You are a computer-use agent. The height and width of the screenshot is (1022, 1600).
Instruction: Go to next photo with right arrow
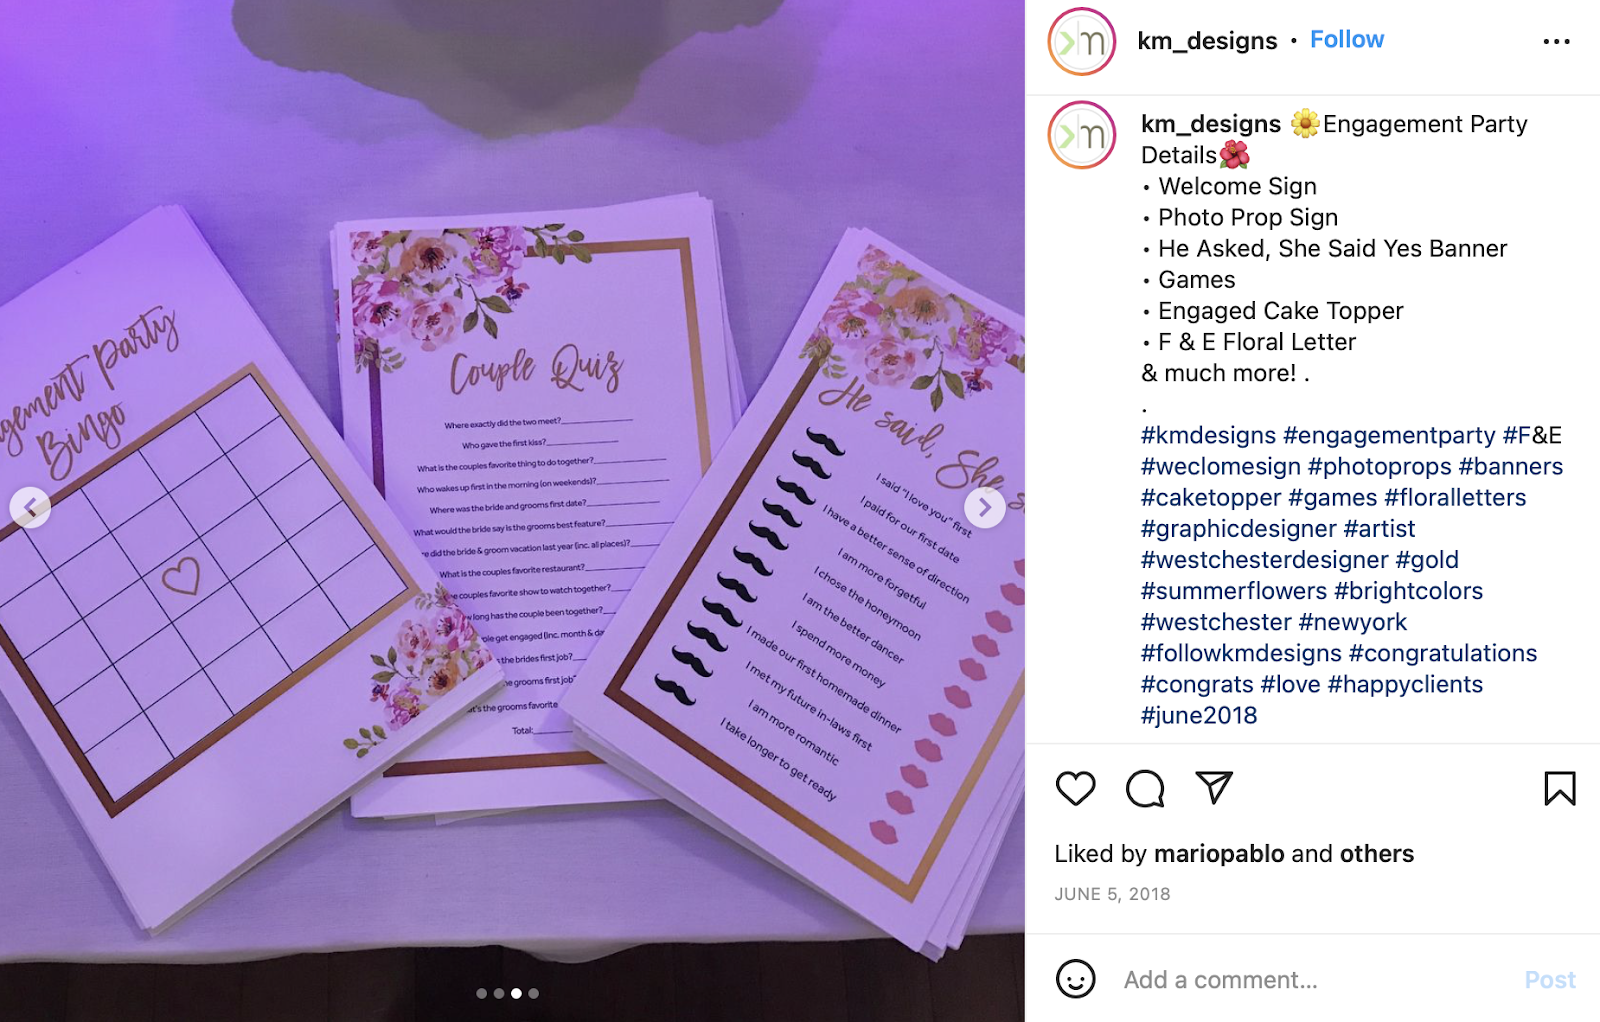point(985,508)
